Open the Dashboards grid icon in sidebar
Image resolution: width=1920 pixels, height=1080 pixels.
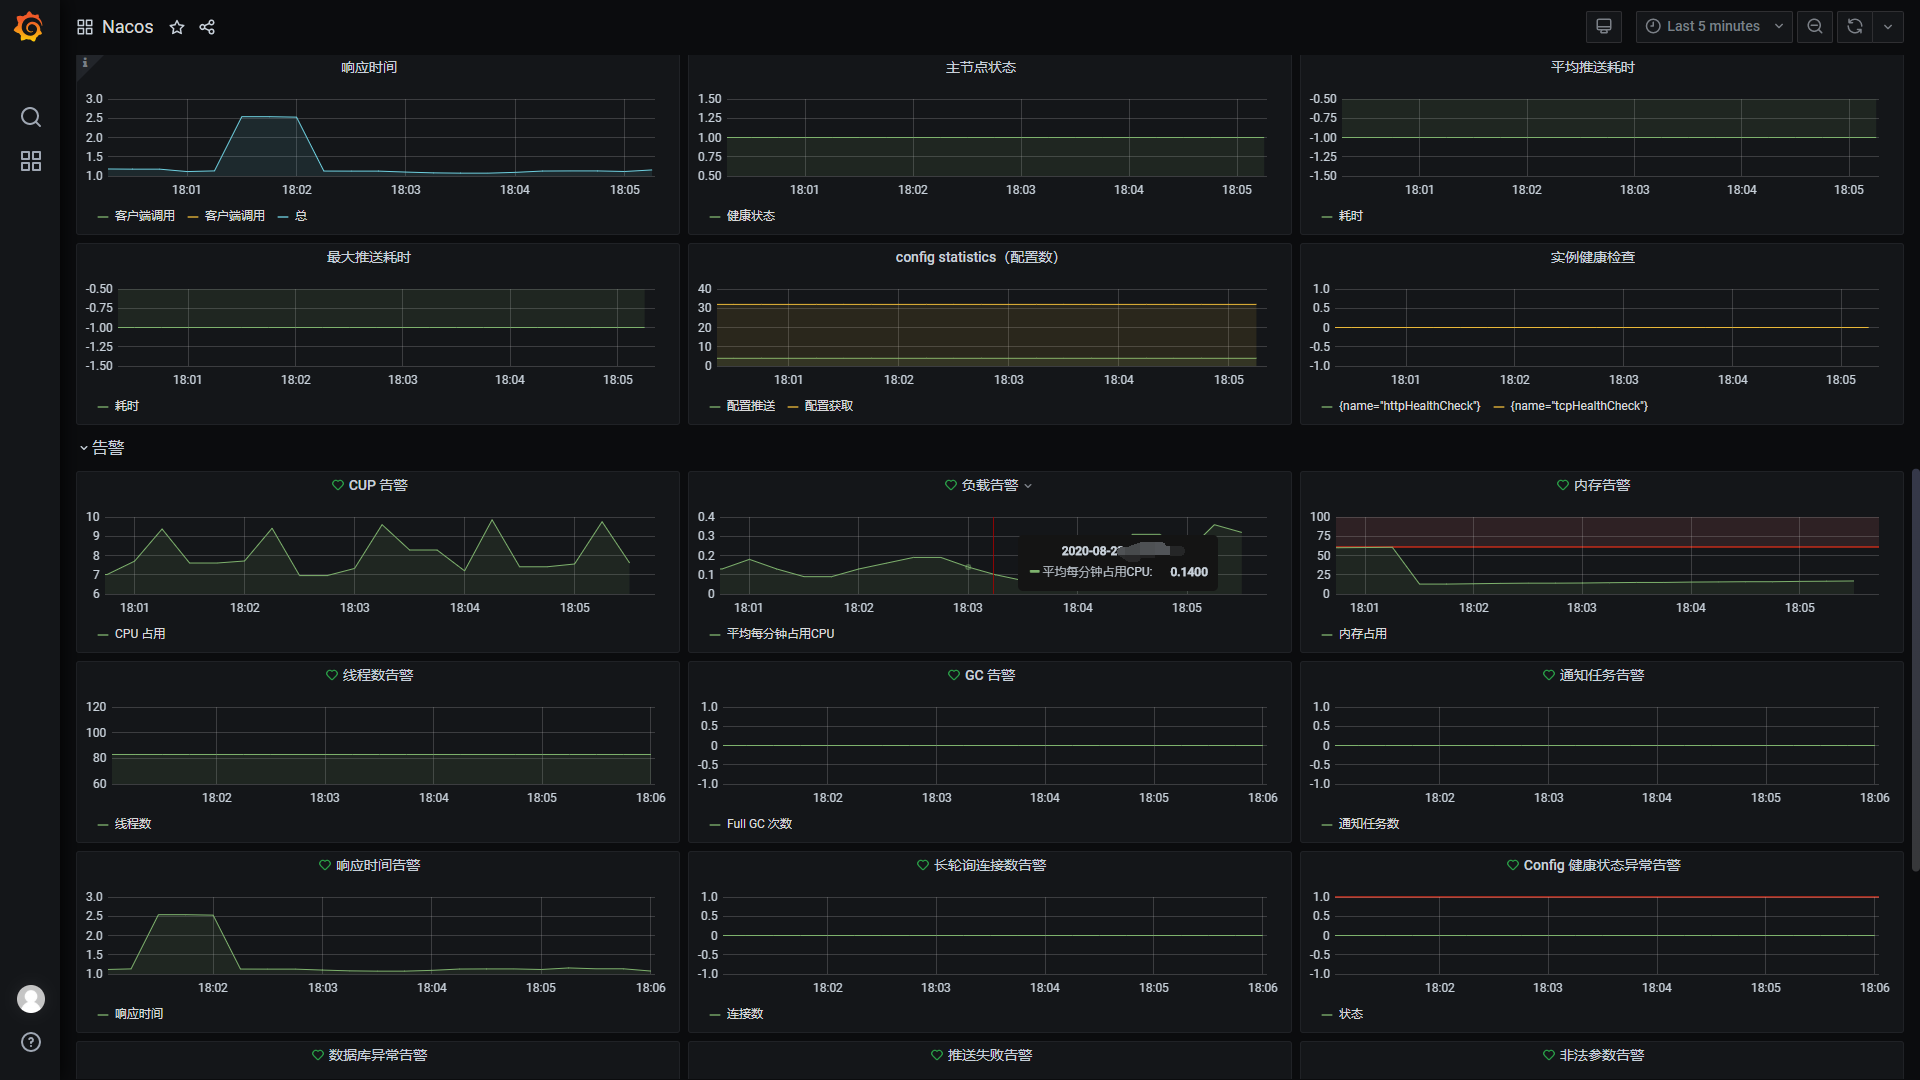31,161
